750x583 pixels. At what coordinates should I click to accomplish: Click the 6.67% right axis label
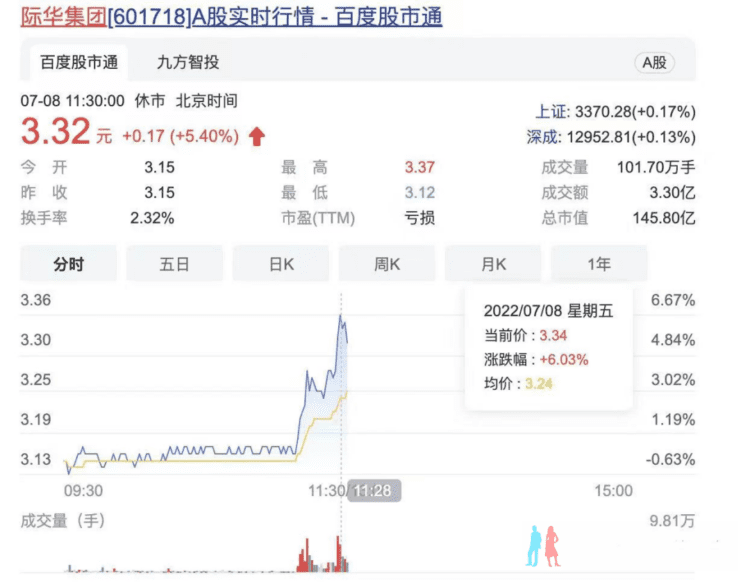[x=673, y=300]
